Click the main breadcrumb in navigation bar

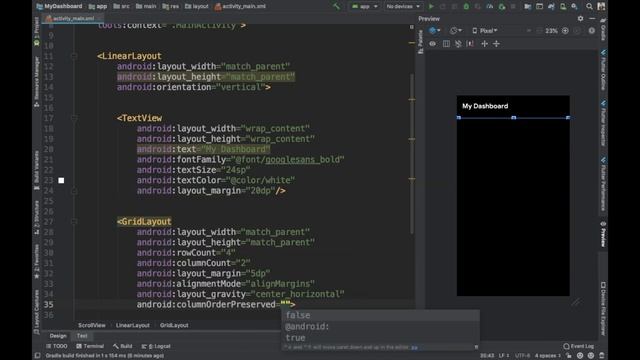coord(146,7)
